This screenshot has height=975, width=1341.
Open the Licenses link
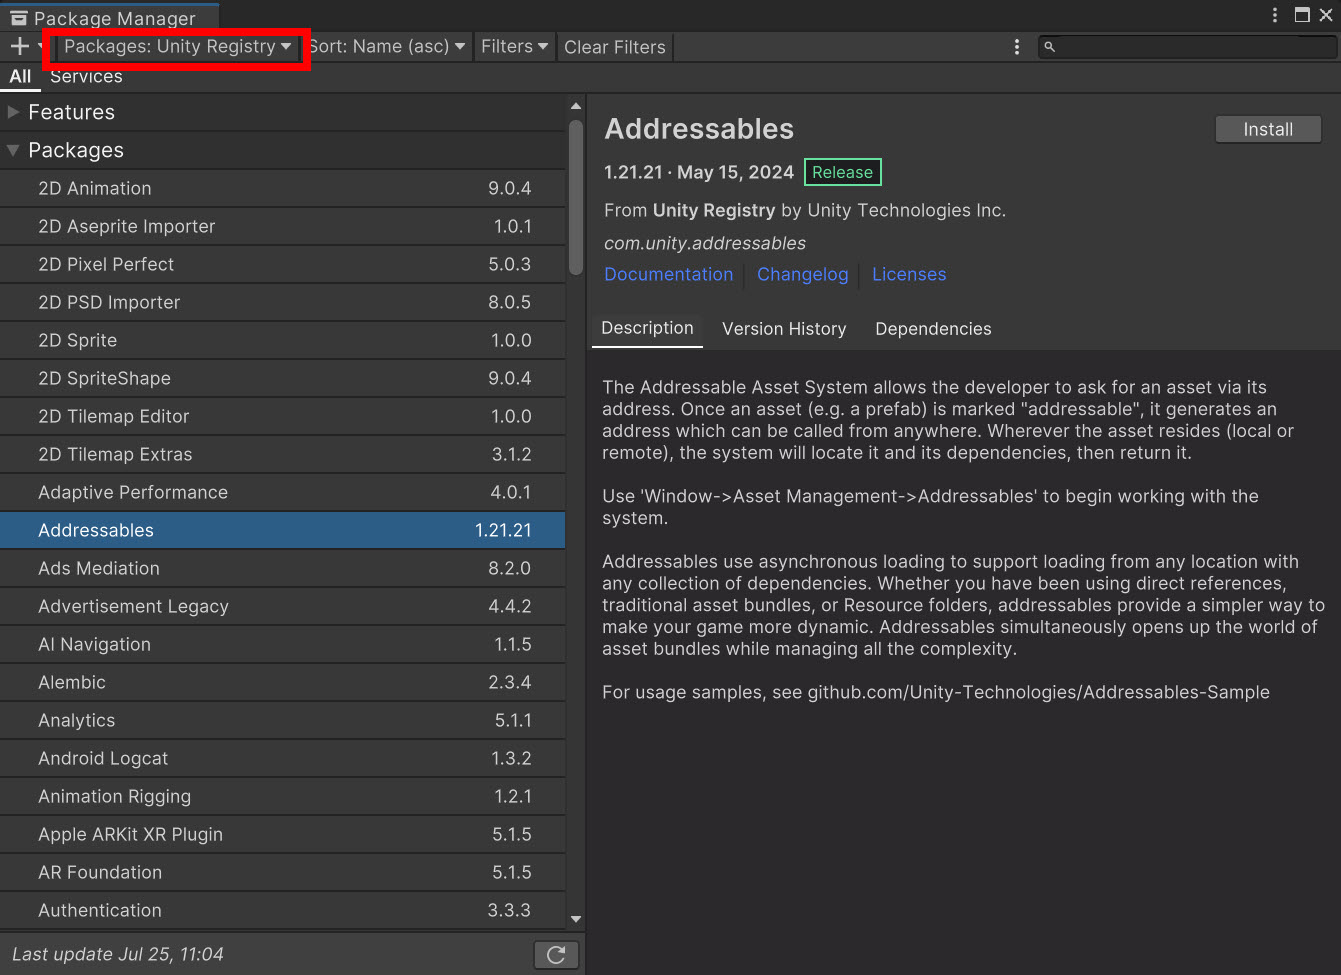tap(909, 274)
